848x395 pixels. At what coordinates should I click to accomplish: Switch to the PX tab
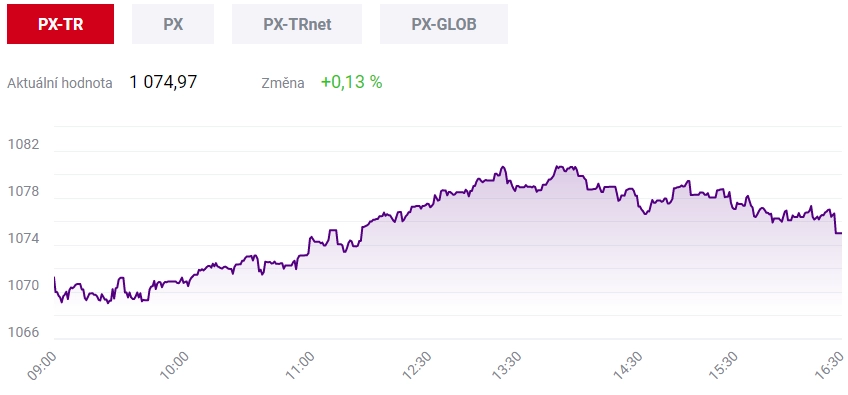[173, 24]
